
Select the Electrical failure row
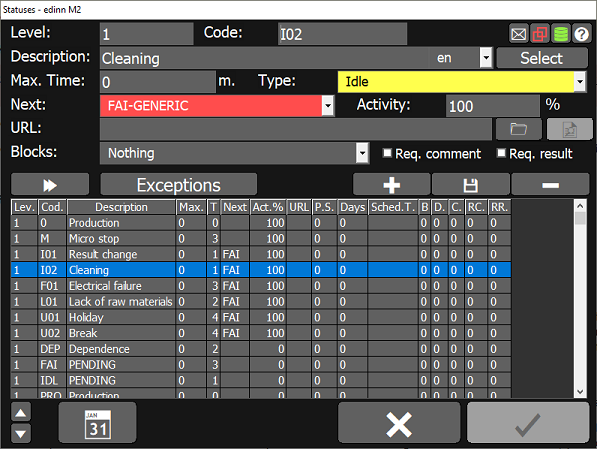pyautogui.click(x=261, y=286)
